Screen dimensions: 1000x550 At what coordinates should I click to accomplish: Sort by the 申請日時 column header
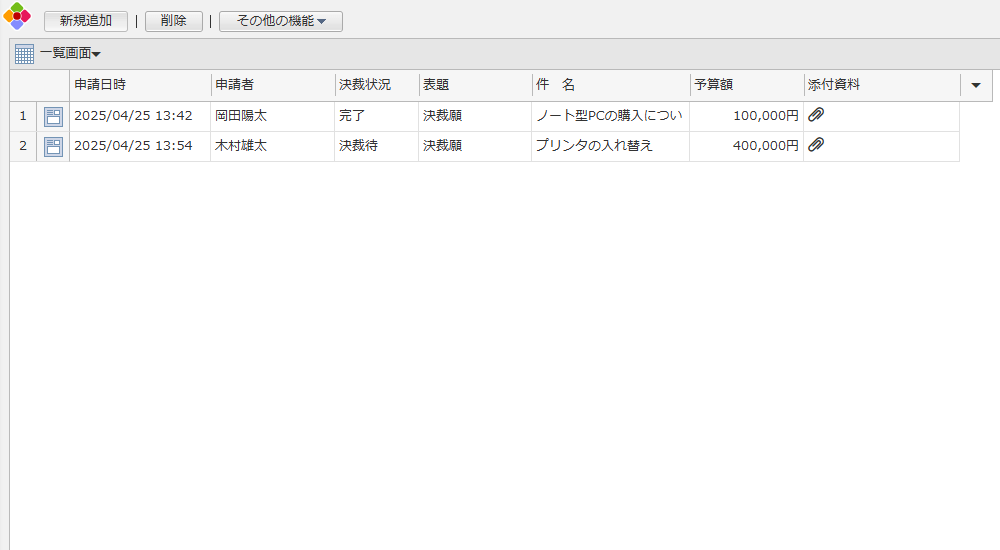(100, 85)
